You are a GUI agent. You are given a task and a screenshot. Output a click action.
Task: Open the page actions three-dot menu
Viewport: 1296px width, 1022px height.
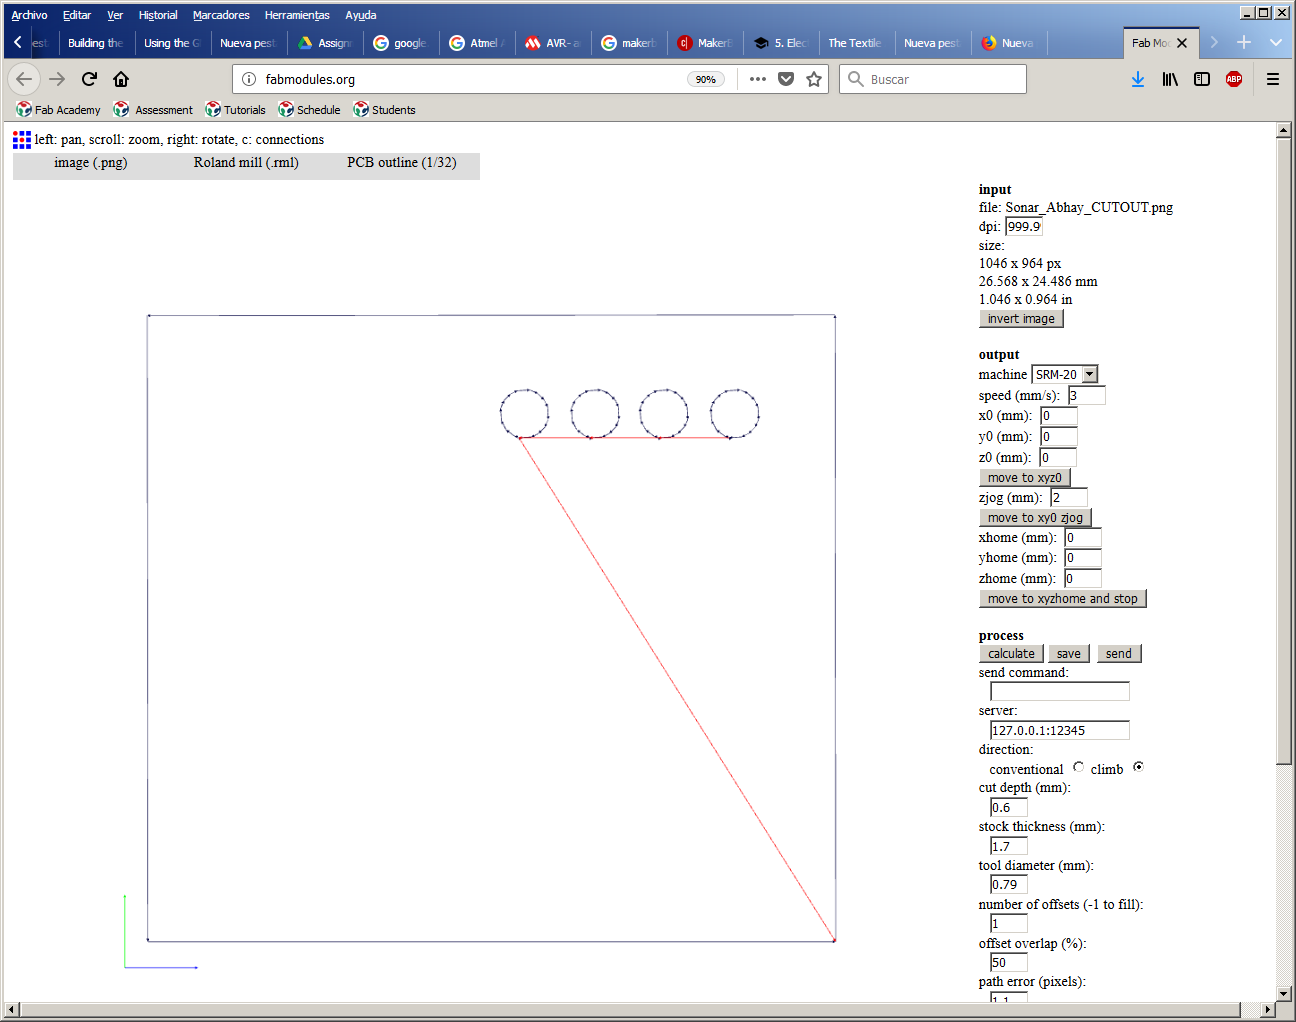[758, 79]
